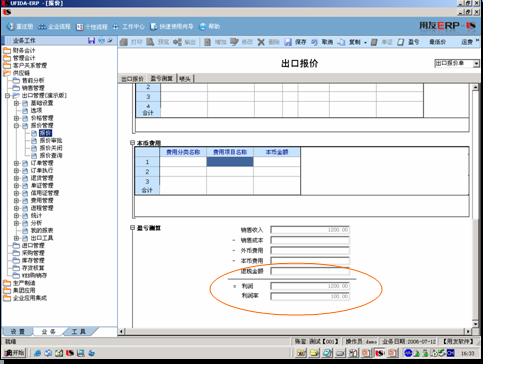
Task: Switch to the 工具 bottom tab
Action: click(x=79, y=332)
